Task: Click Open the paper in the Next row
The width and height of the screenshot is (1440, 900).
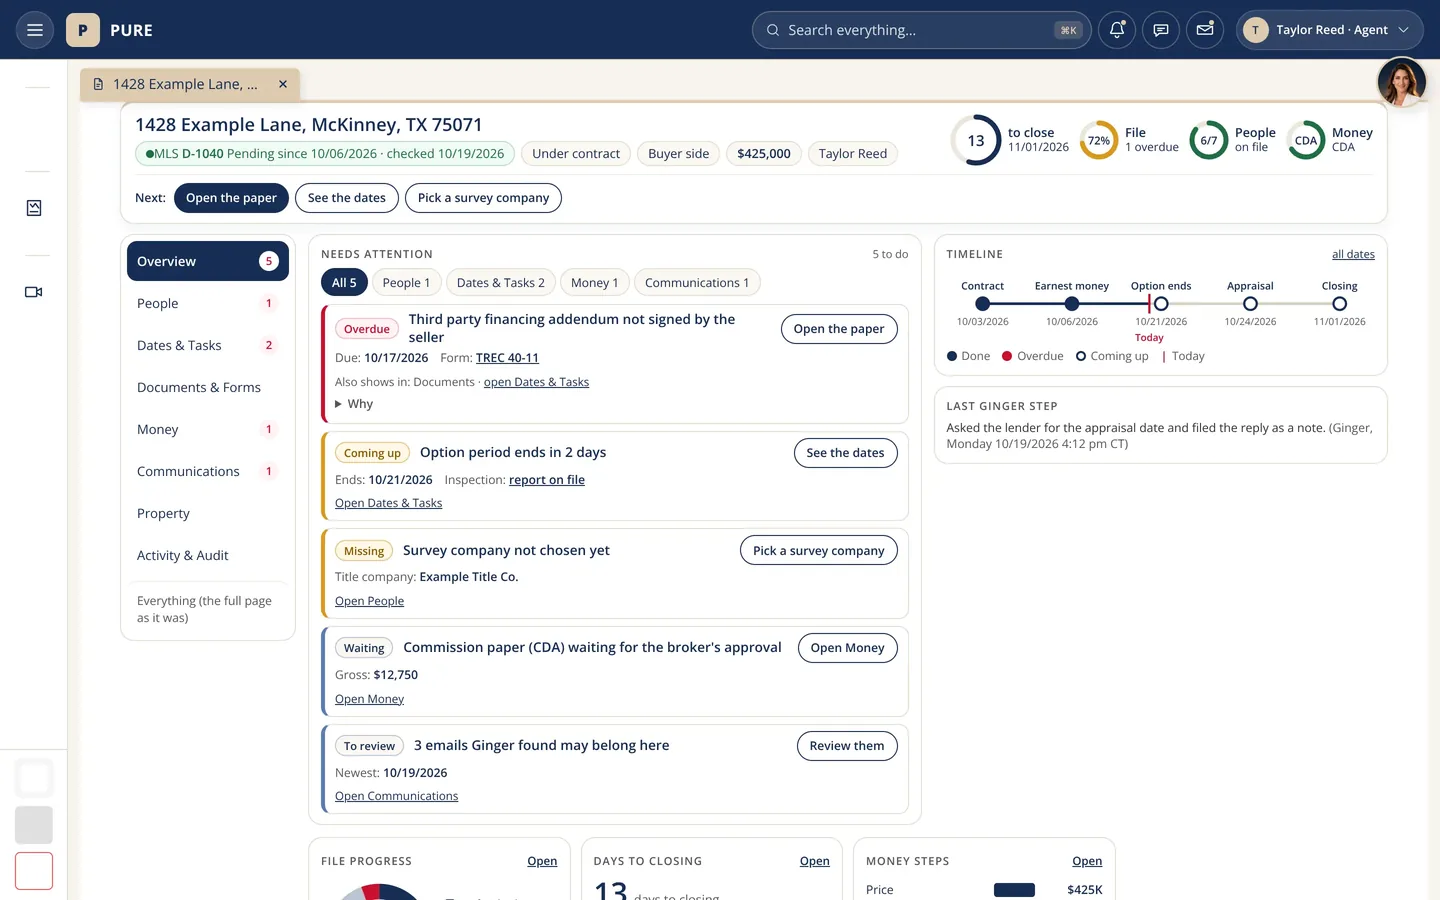Action: pyautogui.click(x=231, y=198)
